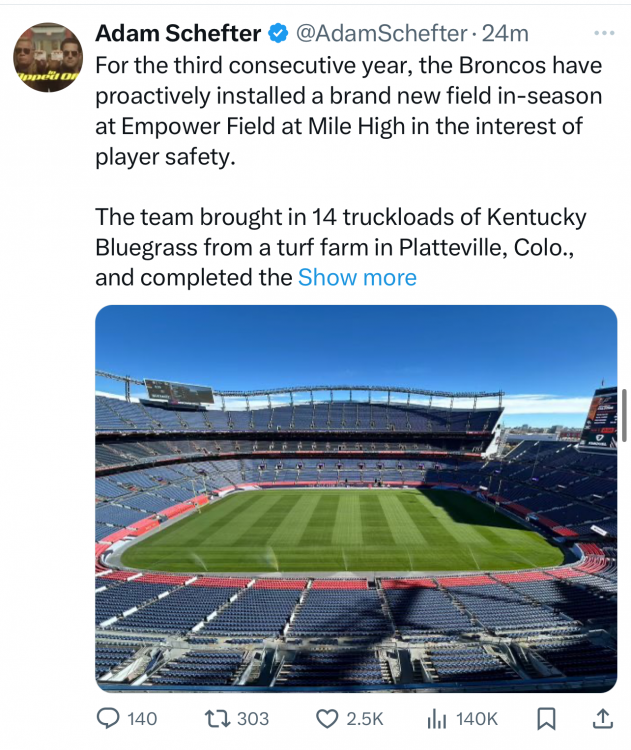Viewport: 631px width, 750px height.
Task: Like the tweet with the heart icon
Action: click(x=326, y=718)
